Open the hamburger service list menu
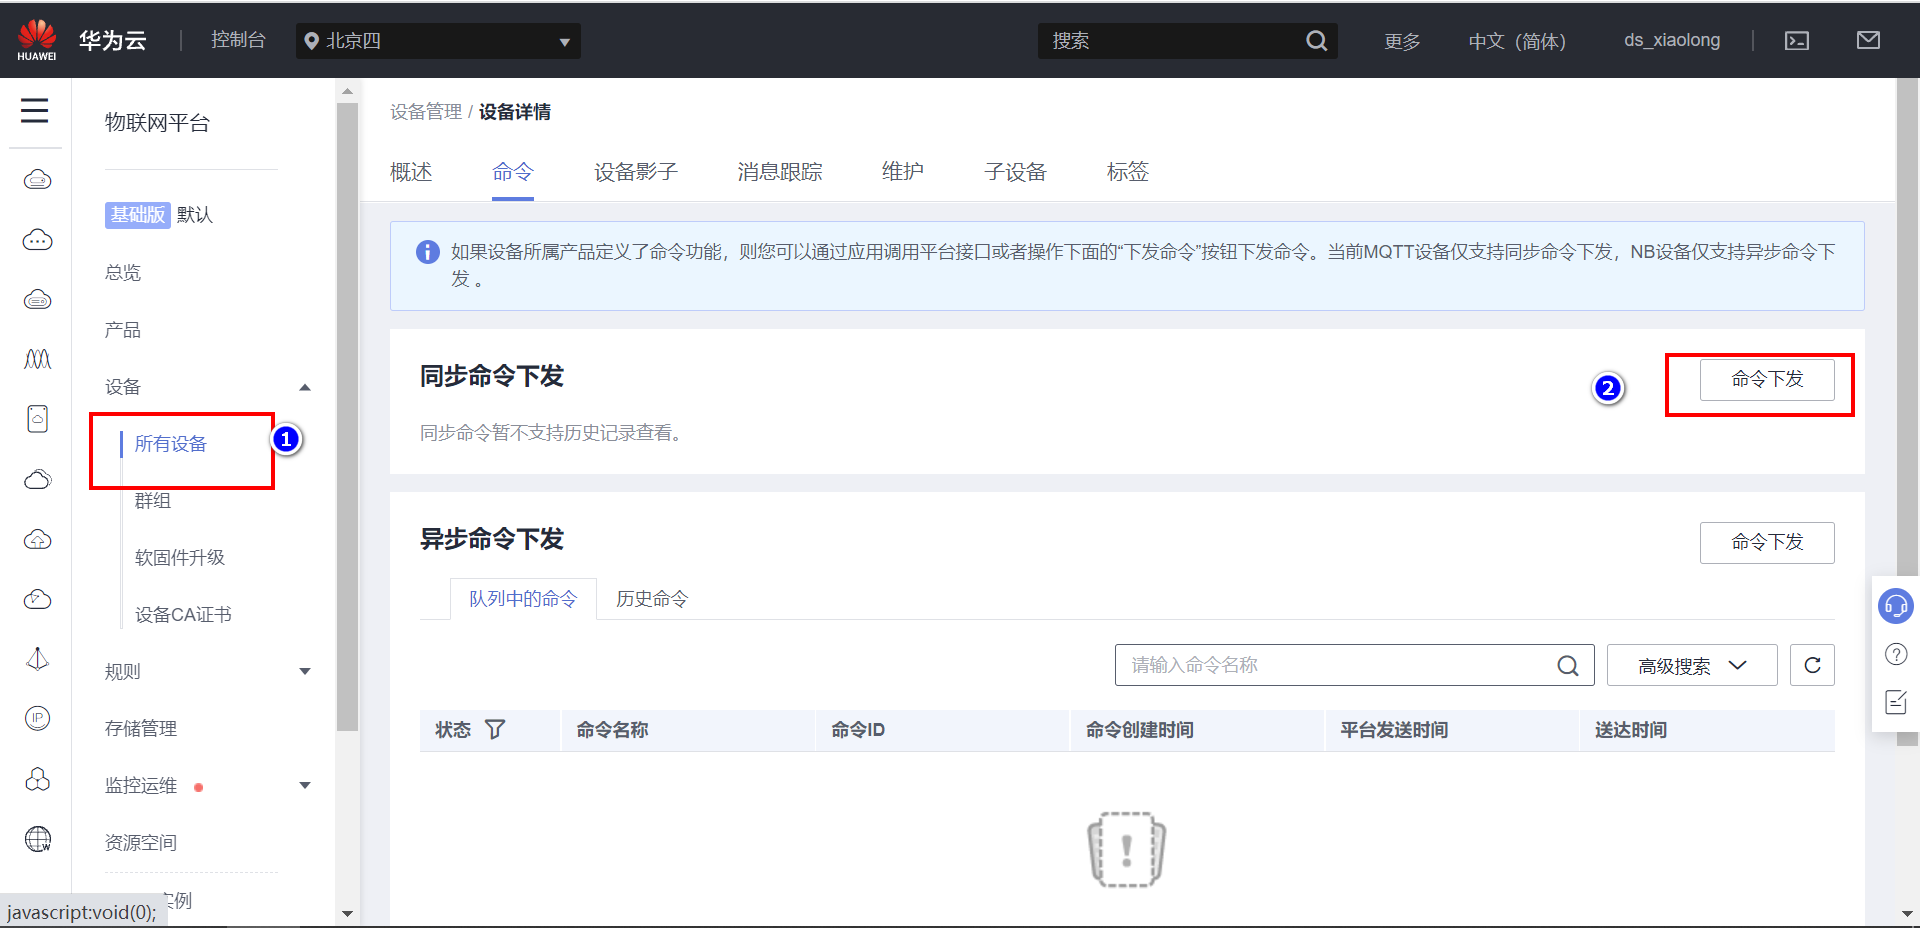Viewport: 1920px width, 928px height. click(x=35, y=110)
